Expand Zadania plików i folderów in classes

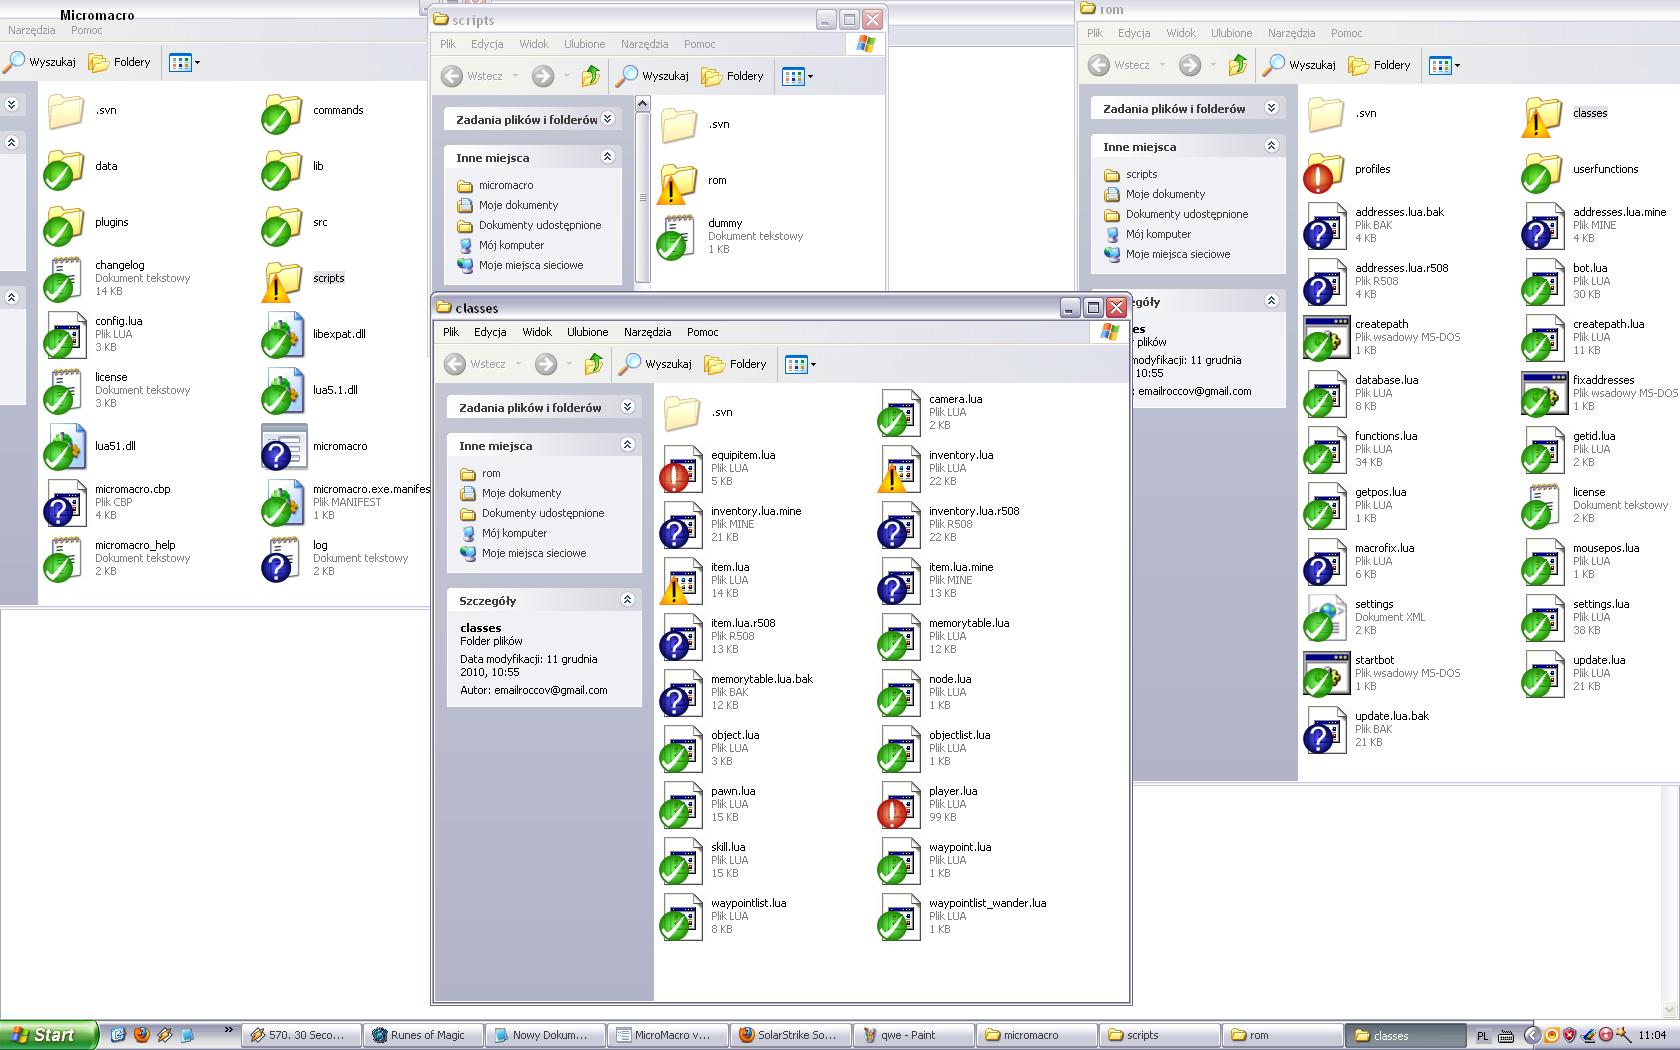(627, 407)
